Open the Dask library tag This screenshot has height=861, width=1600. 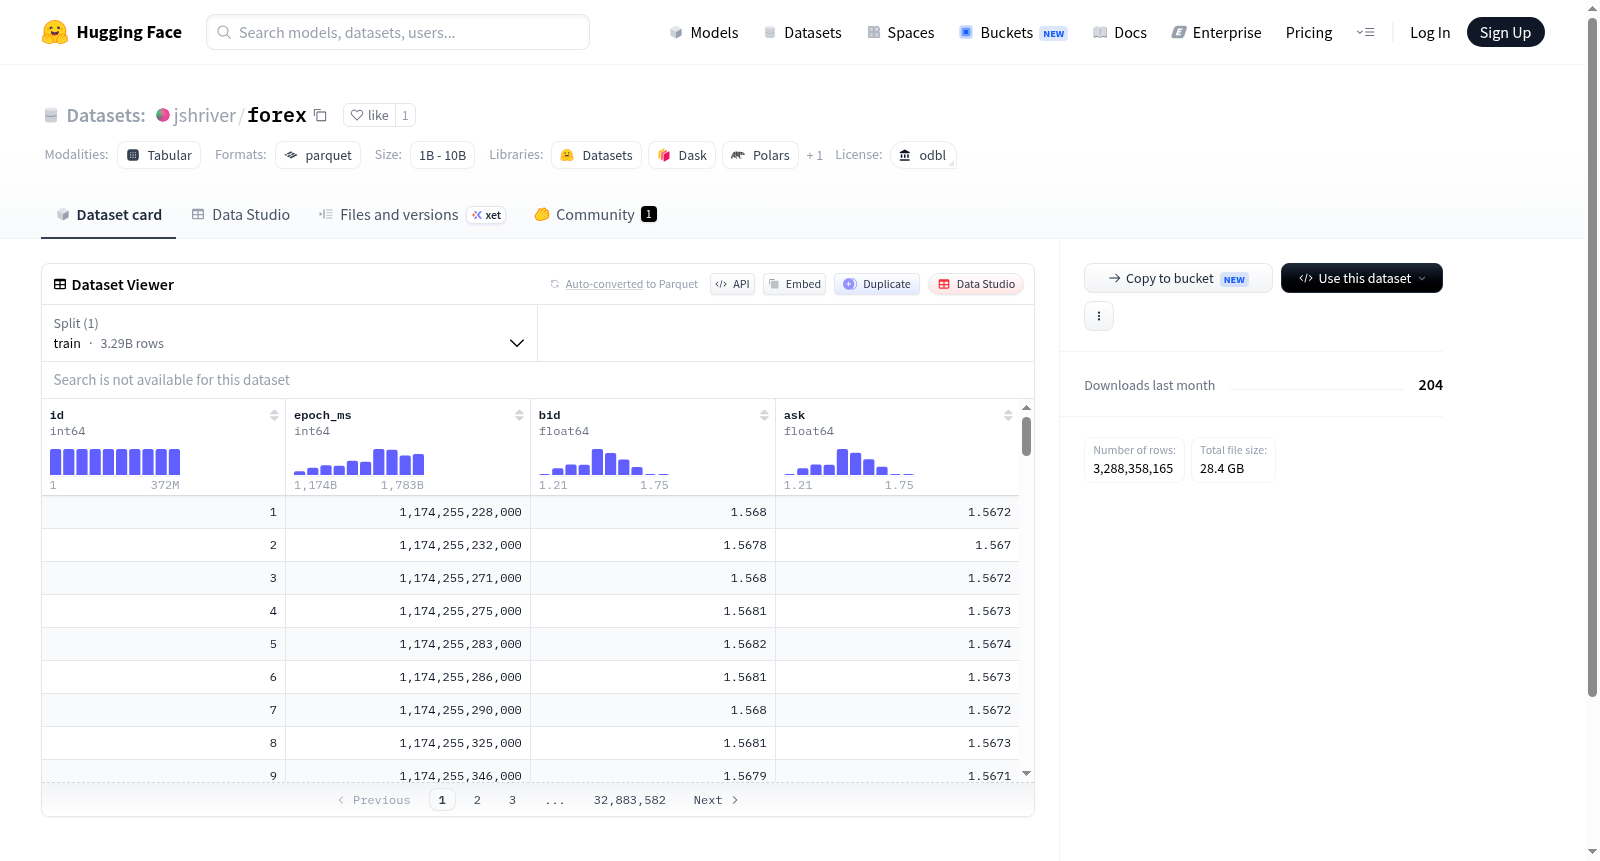[x=682, y=155]
